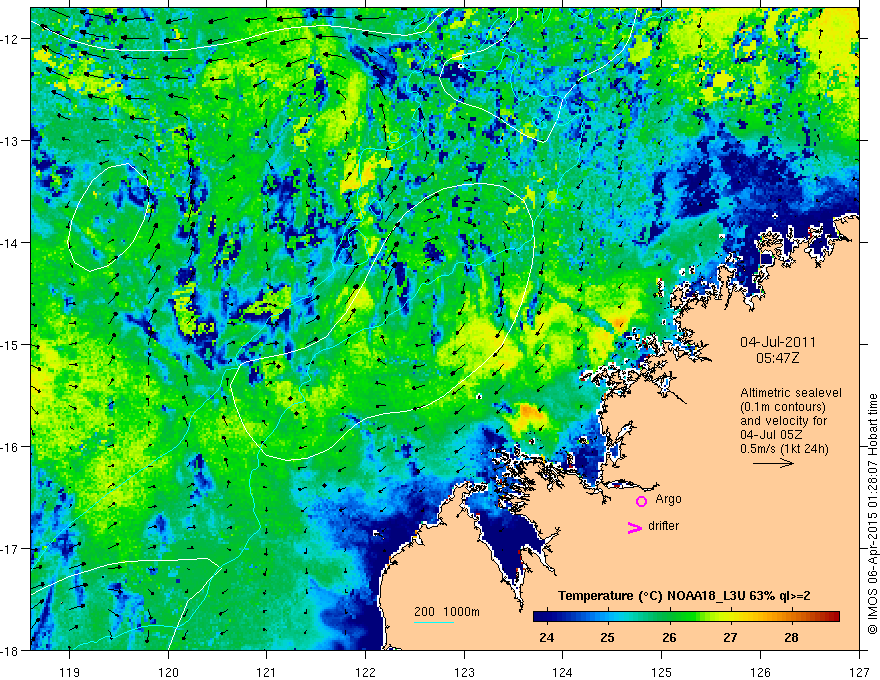The image size is (880, 680).
Task: Click the colorbar tick label 25
Action: point(607,637)
